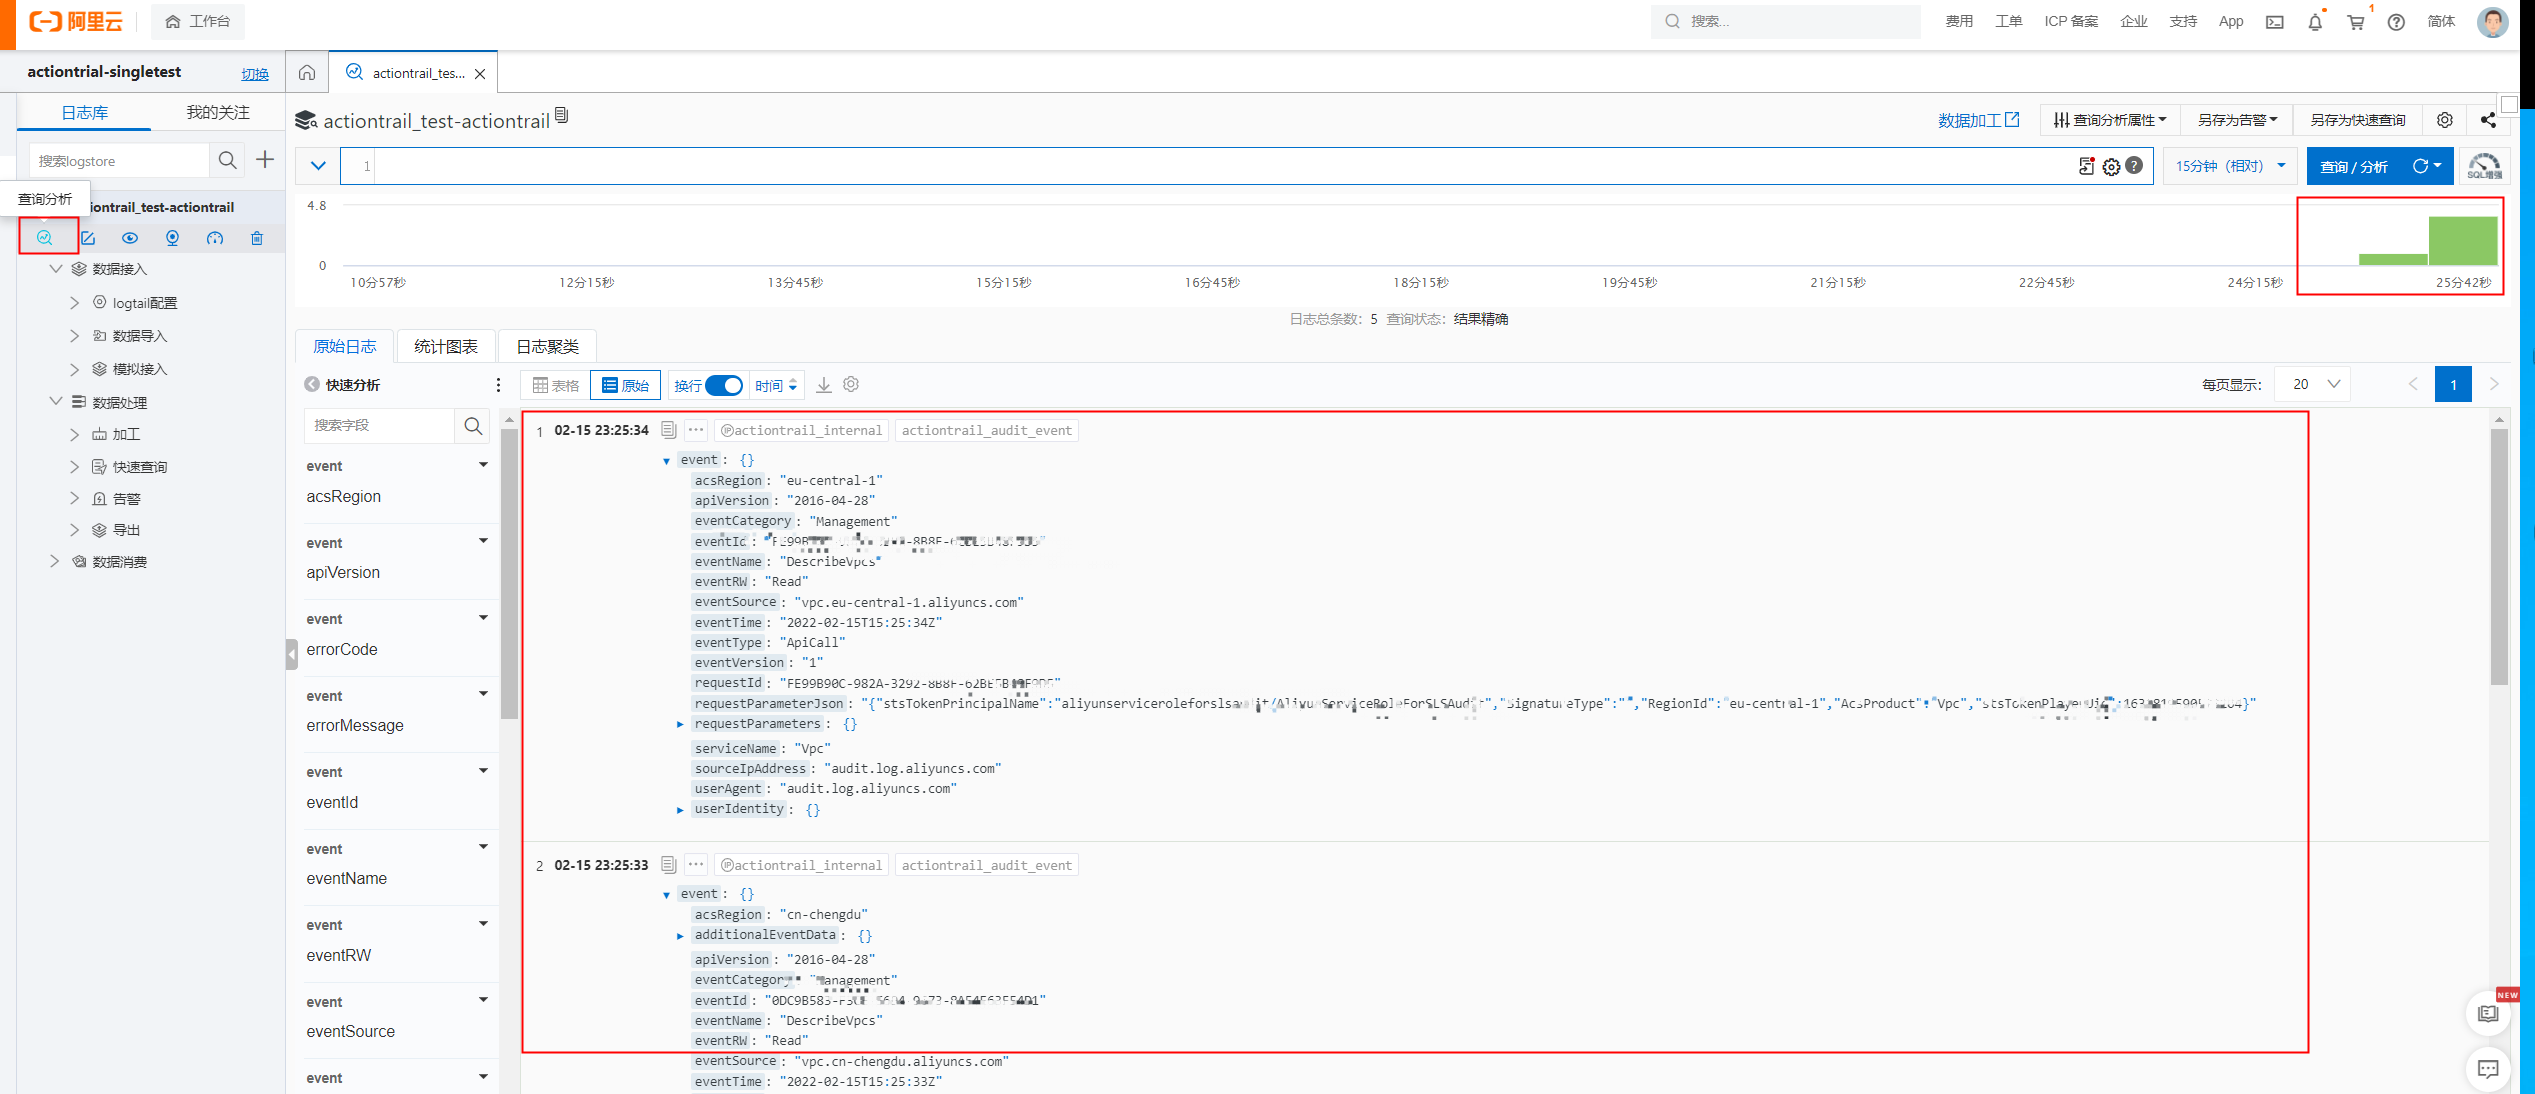Expand additionalEventData in second log
Image resolution: width=2535 pixels, height=1094 pixels.
tap(680, 936)
